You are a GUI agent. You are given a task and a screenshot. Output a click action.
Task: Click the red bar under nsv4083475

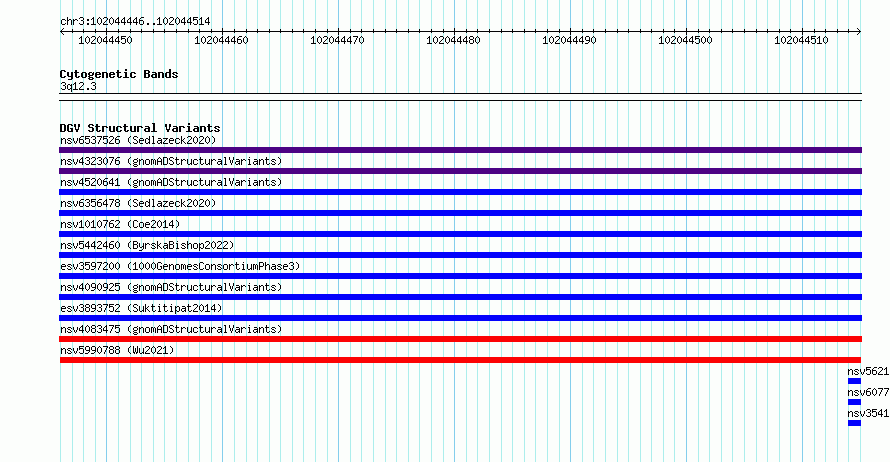tap(460, 339)
